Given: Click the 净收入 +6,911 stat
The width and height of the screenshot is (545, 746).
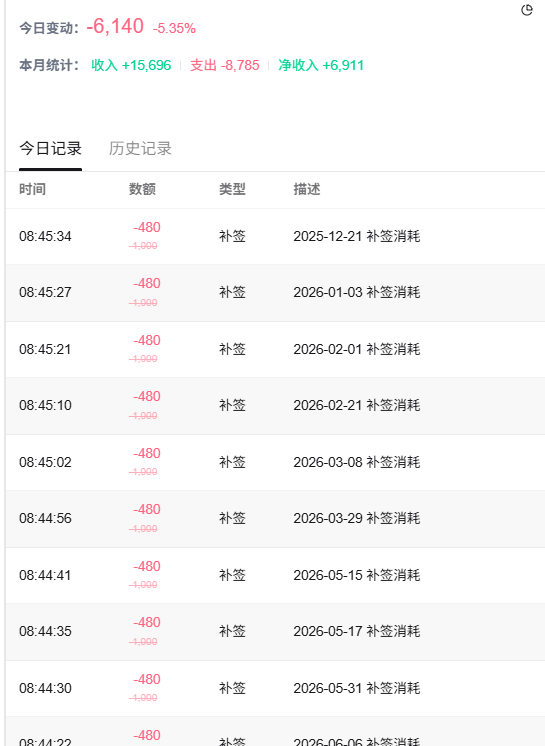Looking at the screenshot, I should 321,65.
